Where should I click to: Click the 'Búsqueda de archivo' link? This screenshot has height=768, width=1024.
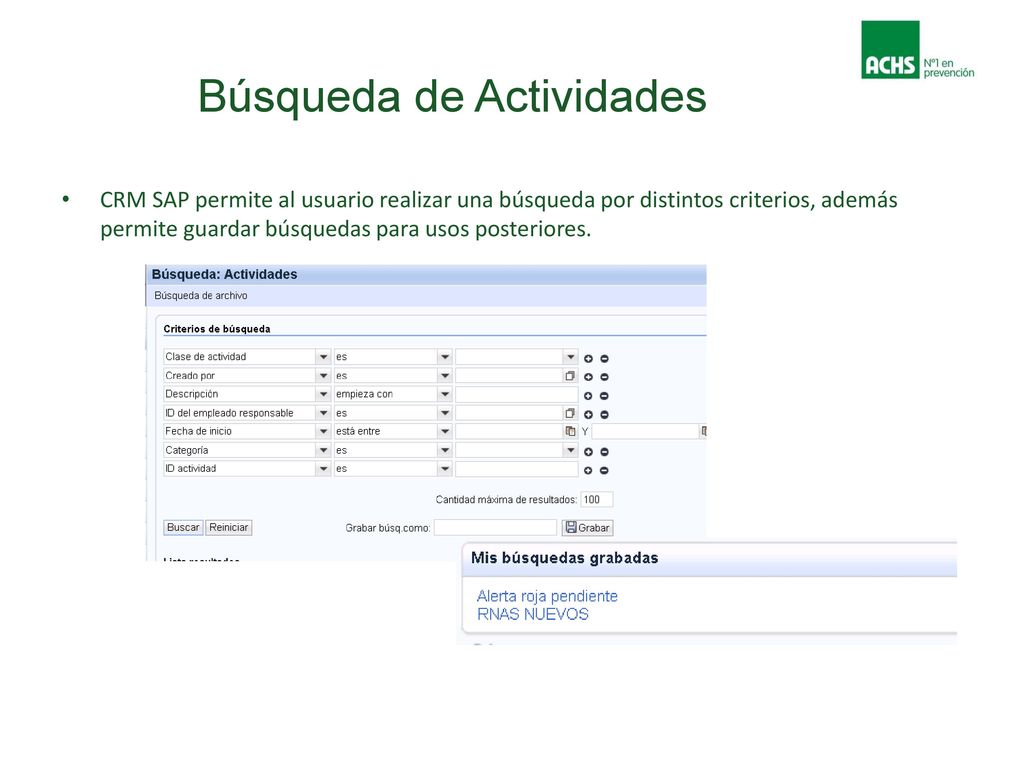pos(200,295)
